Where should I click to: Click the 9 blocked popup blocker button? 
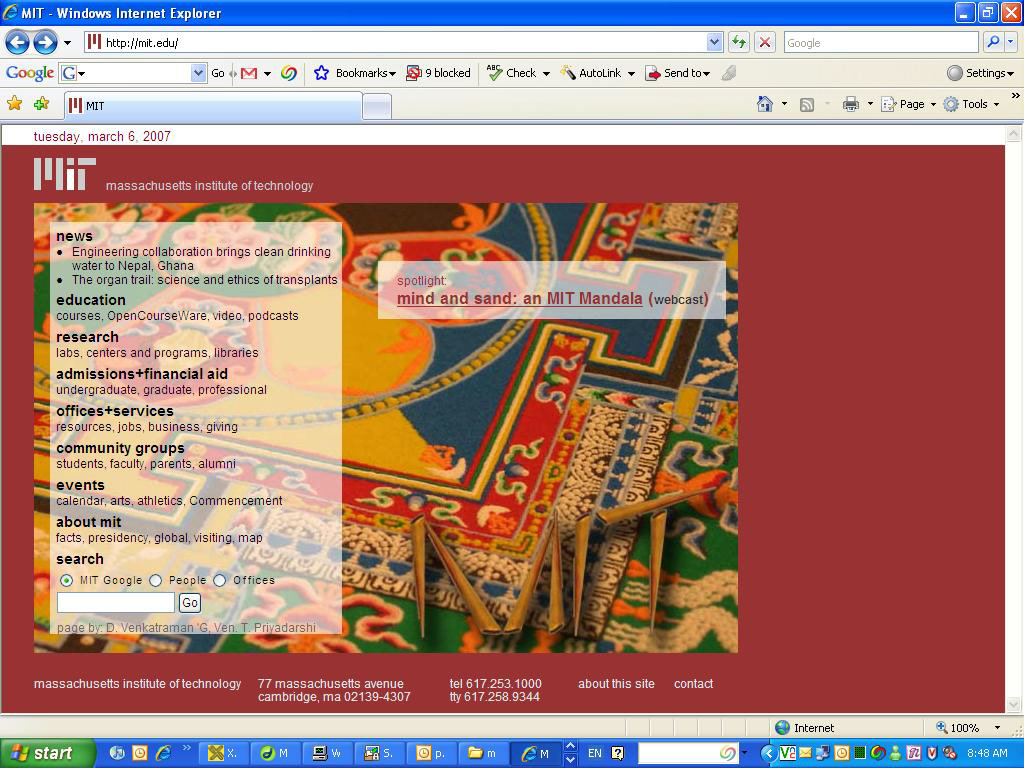click(438, 73)
